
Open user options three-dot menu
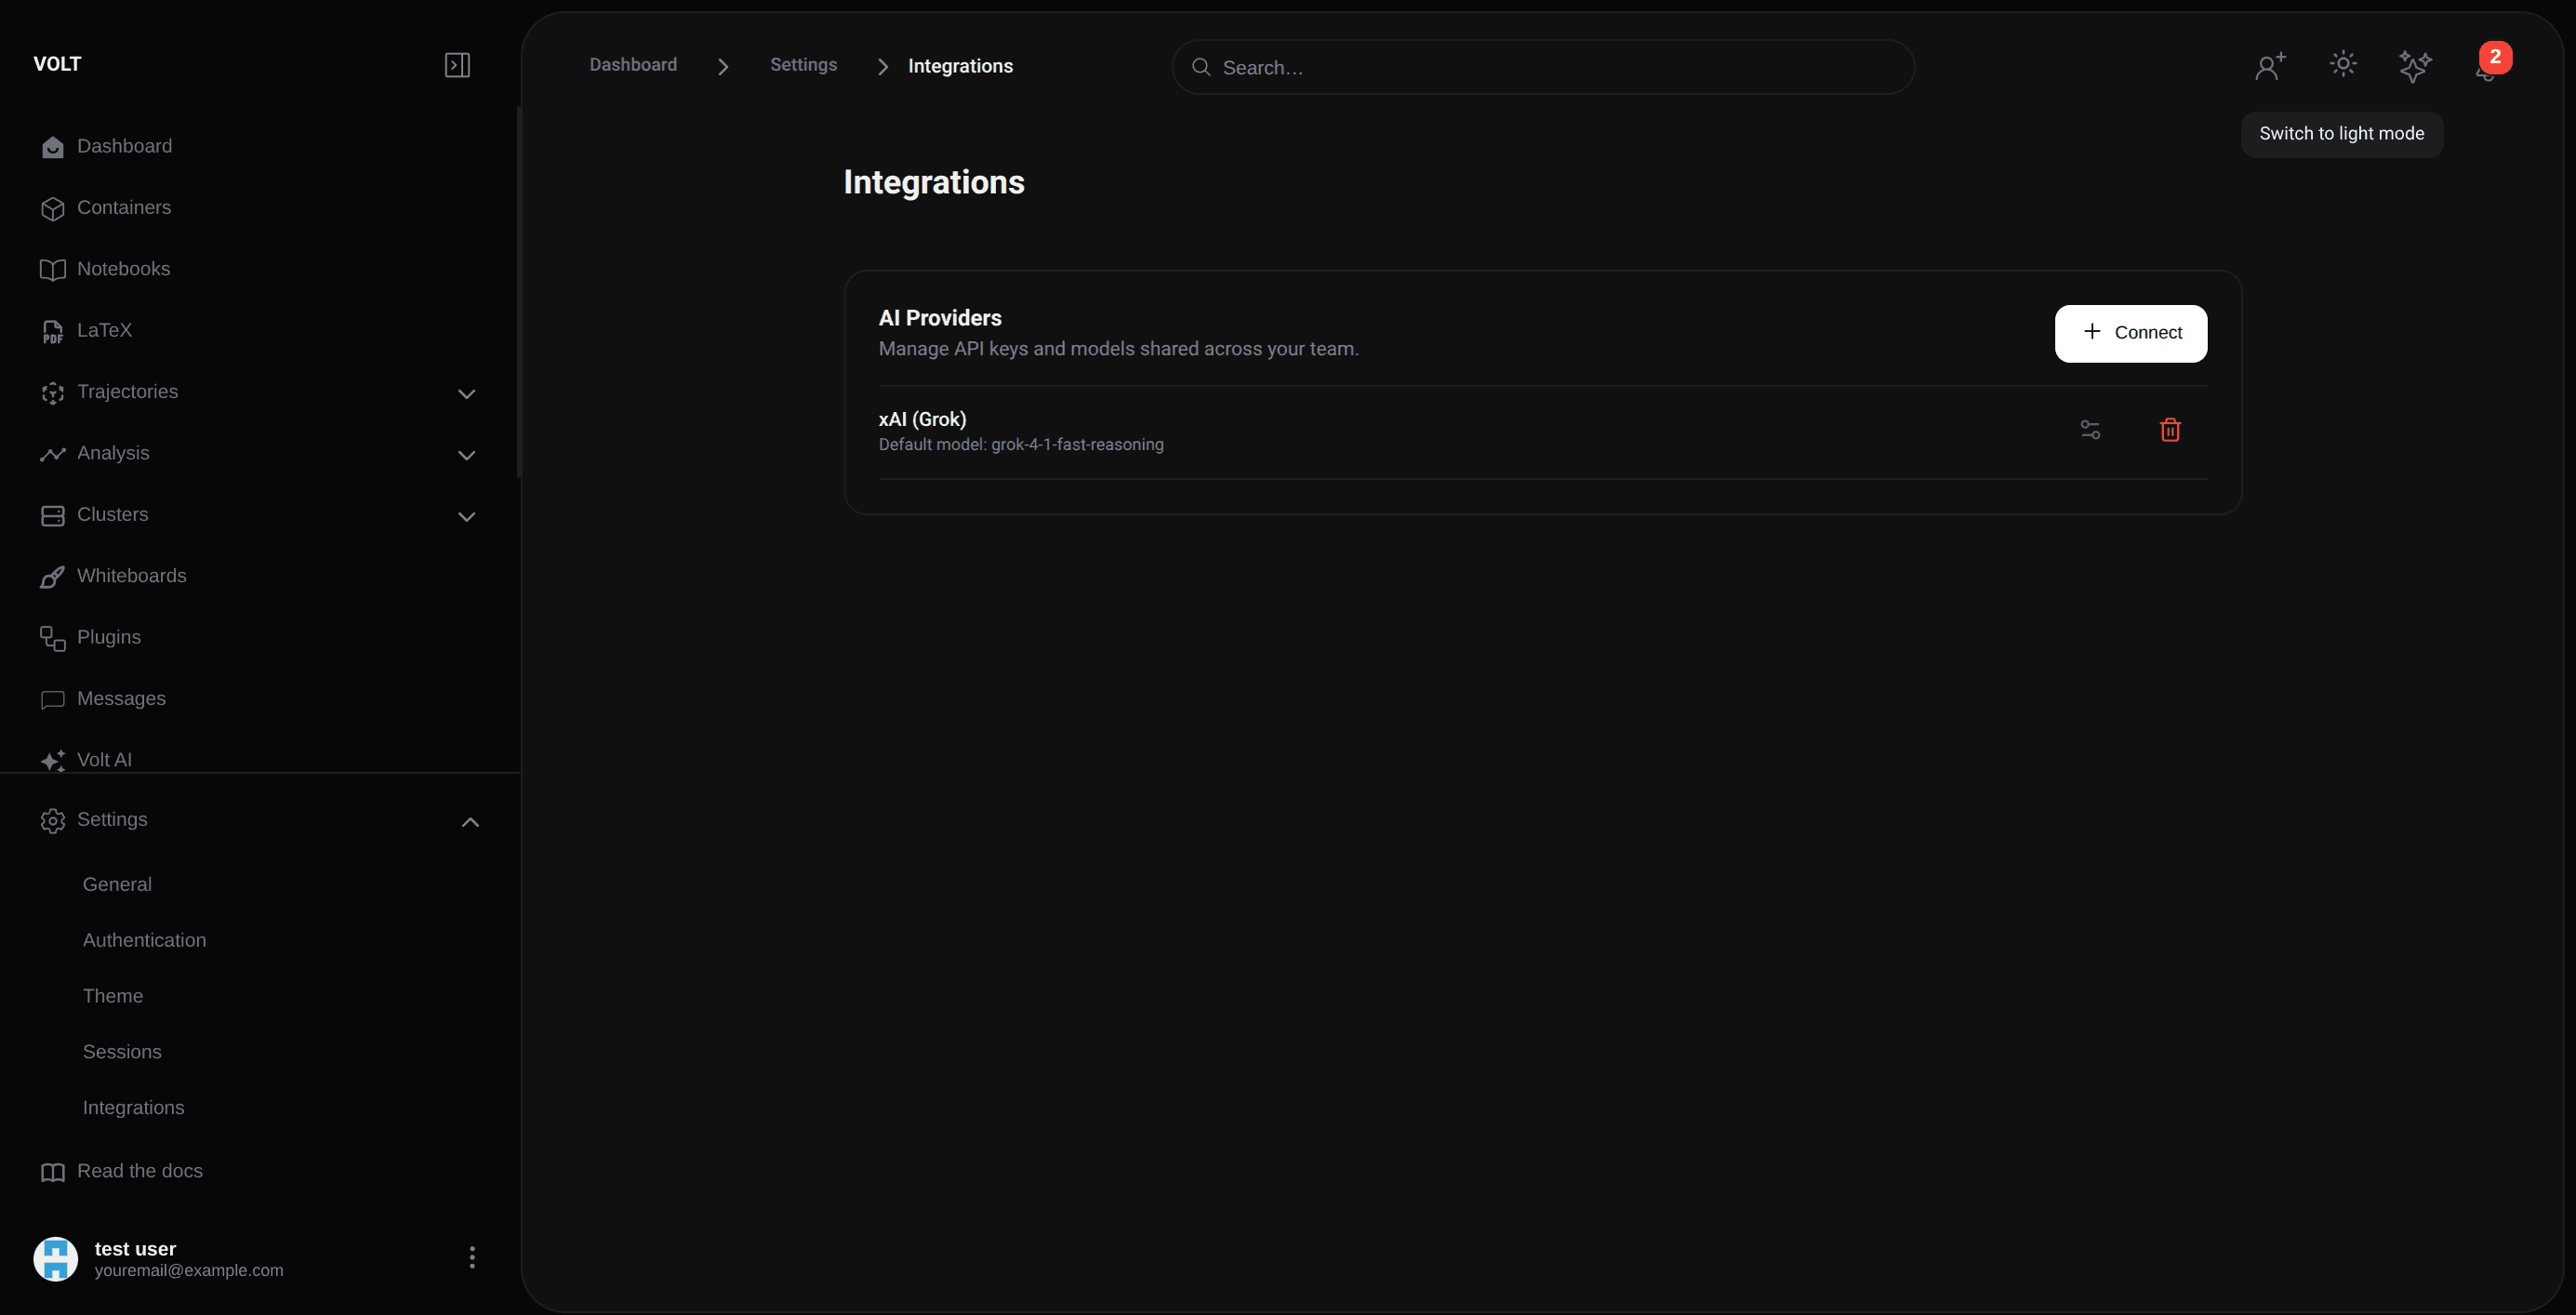click(472, 1257)
